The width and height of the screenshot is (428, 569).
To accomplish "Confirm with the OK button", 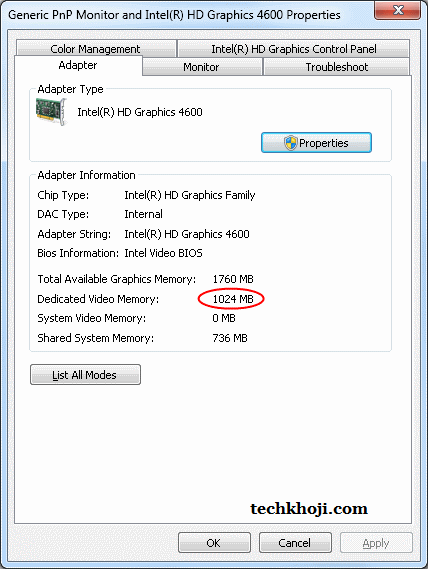I will (214, 543).
